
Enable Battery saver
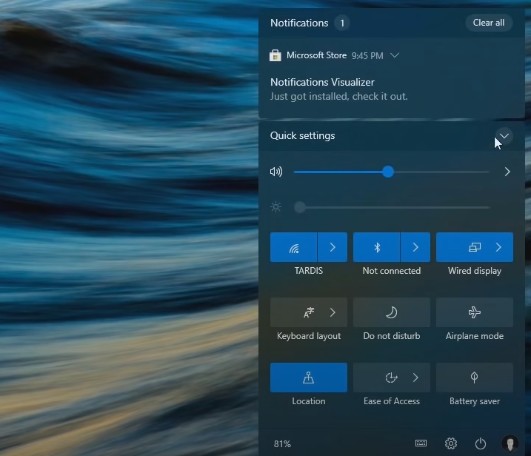[x=474, y=377]
